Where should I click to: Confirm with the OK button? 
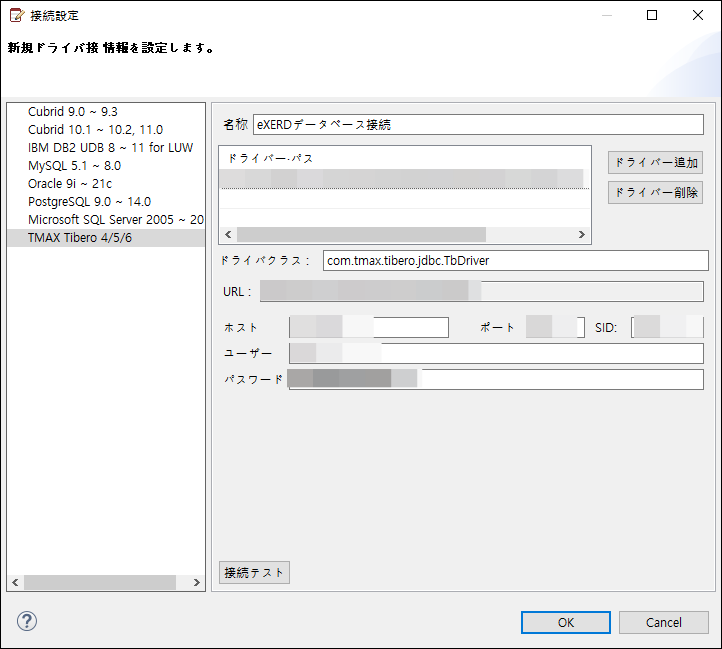click(x=566, y=622)
